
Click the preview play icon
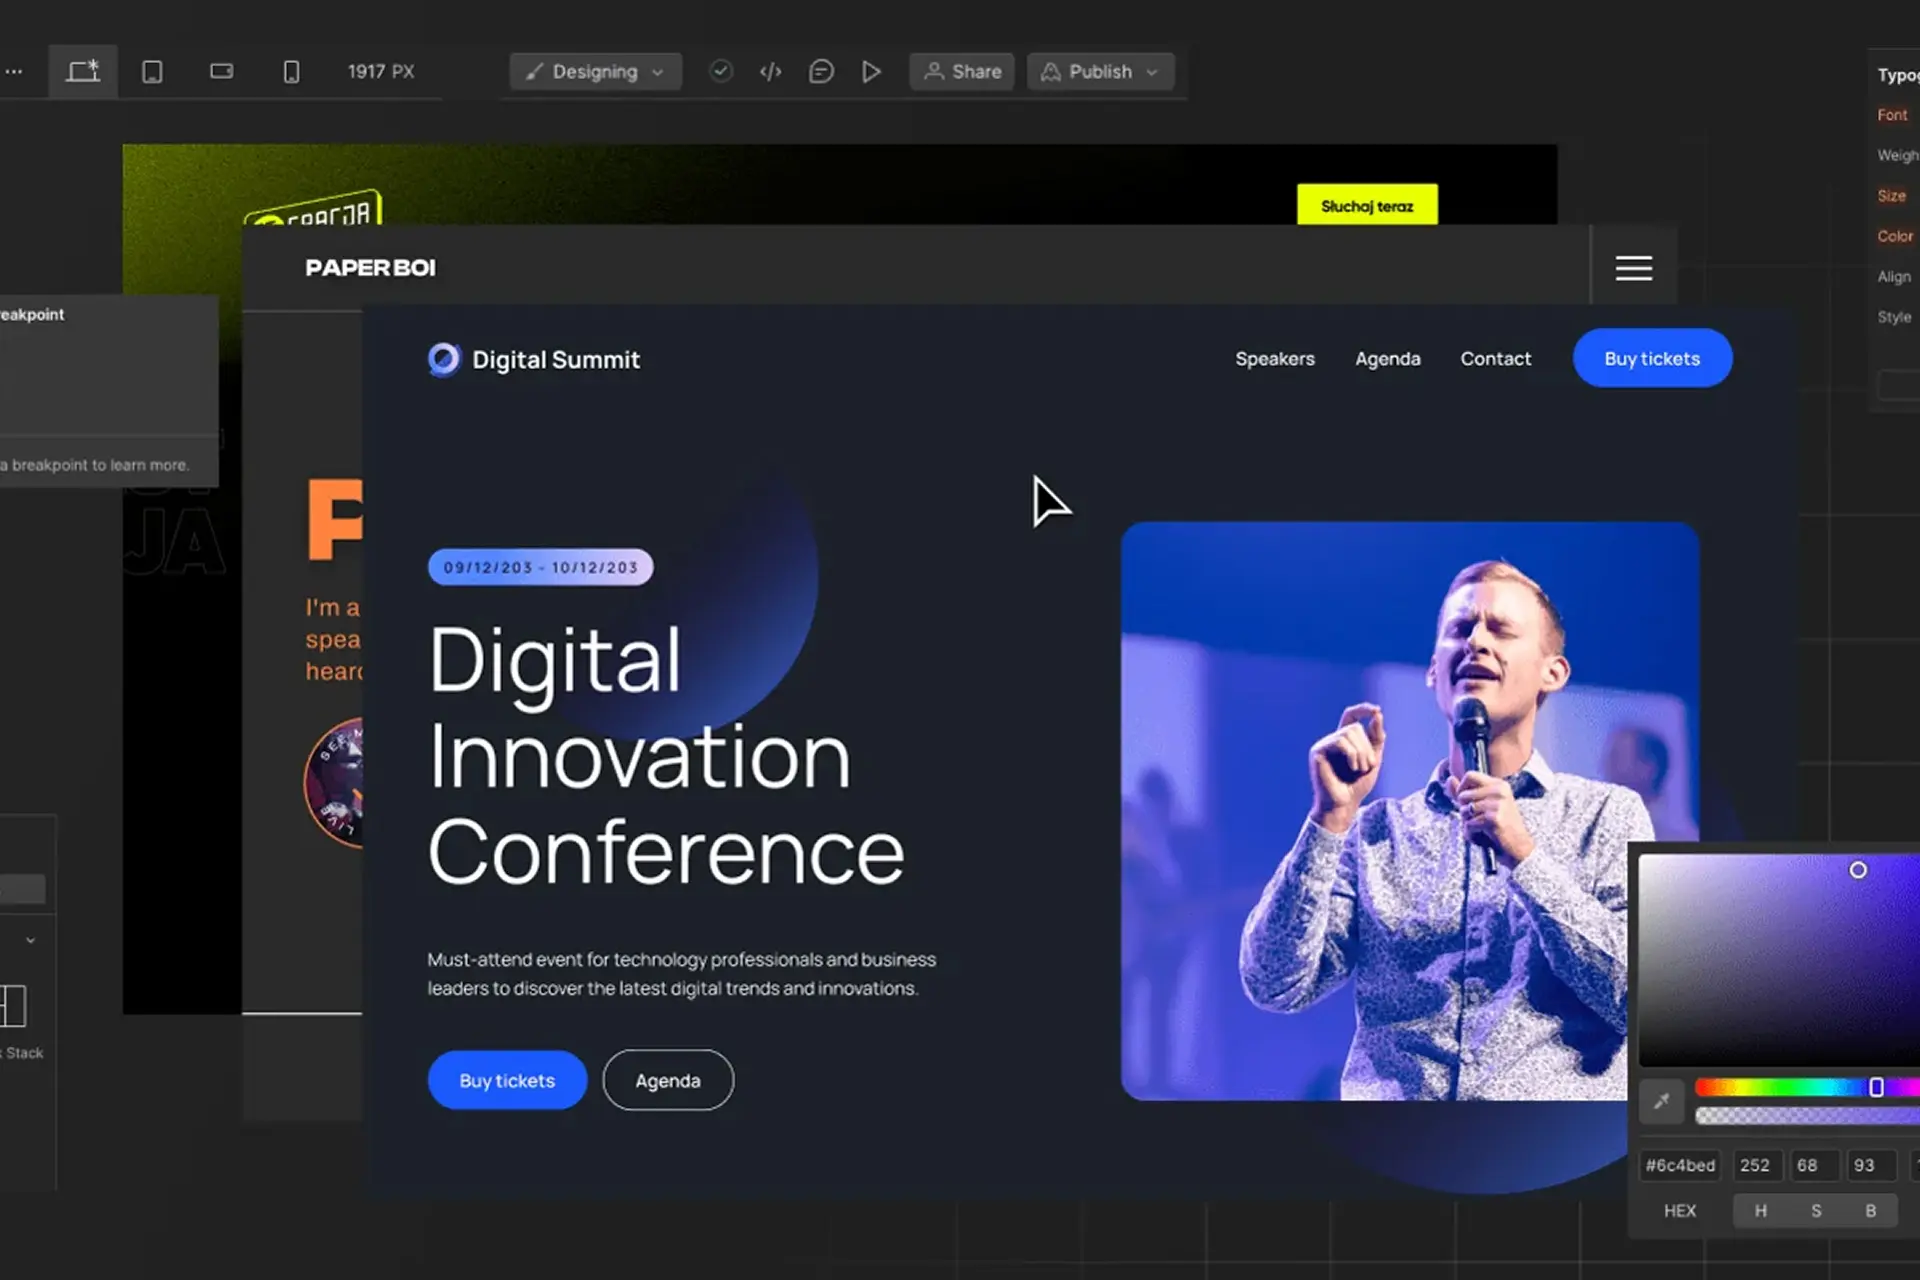click(x=871, y=72)
